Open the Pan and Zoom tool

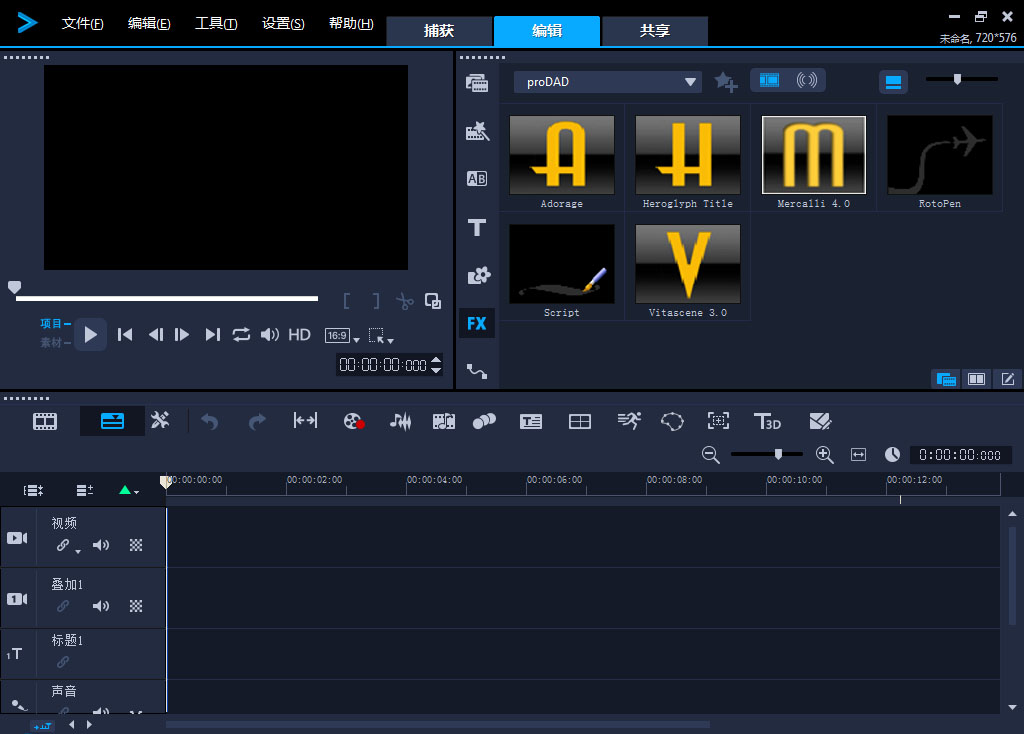coord(718,421)
